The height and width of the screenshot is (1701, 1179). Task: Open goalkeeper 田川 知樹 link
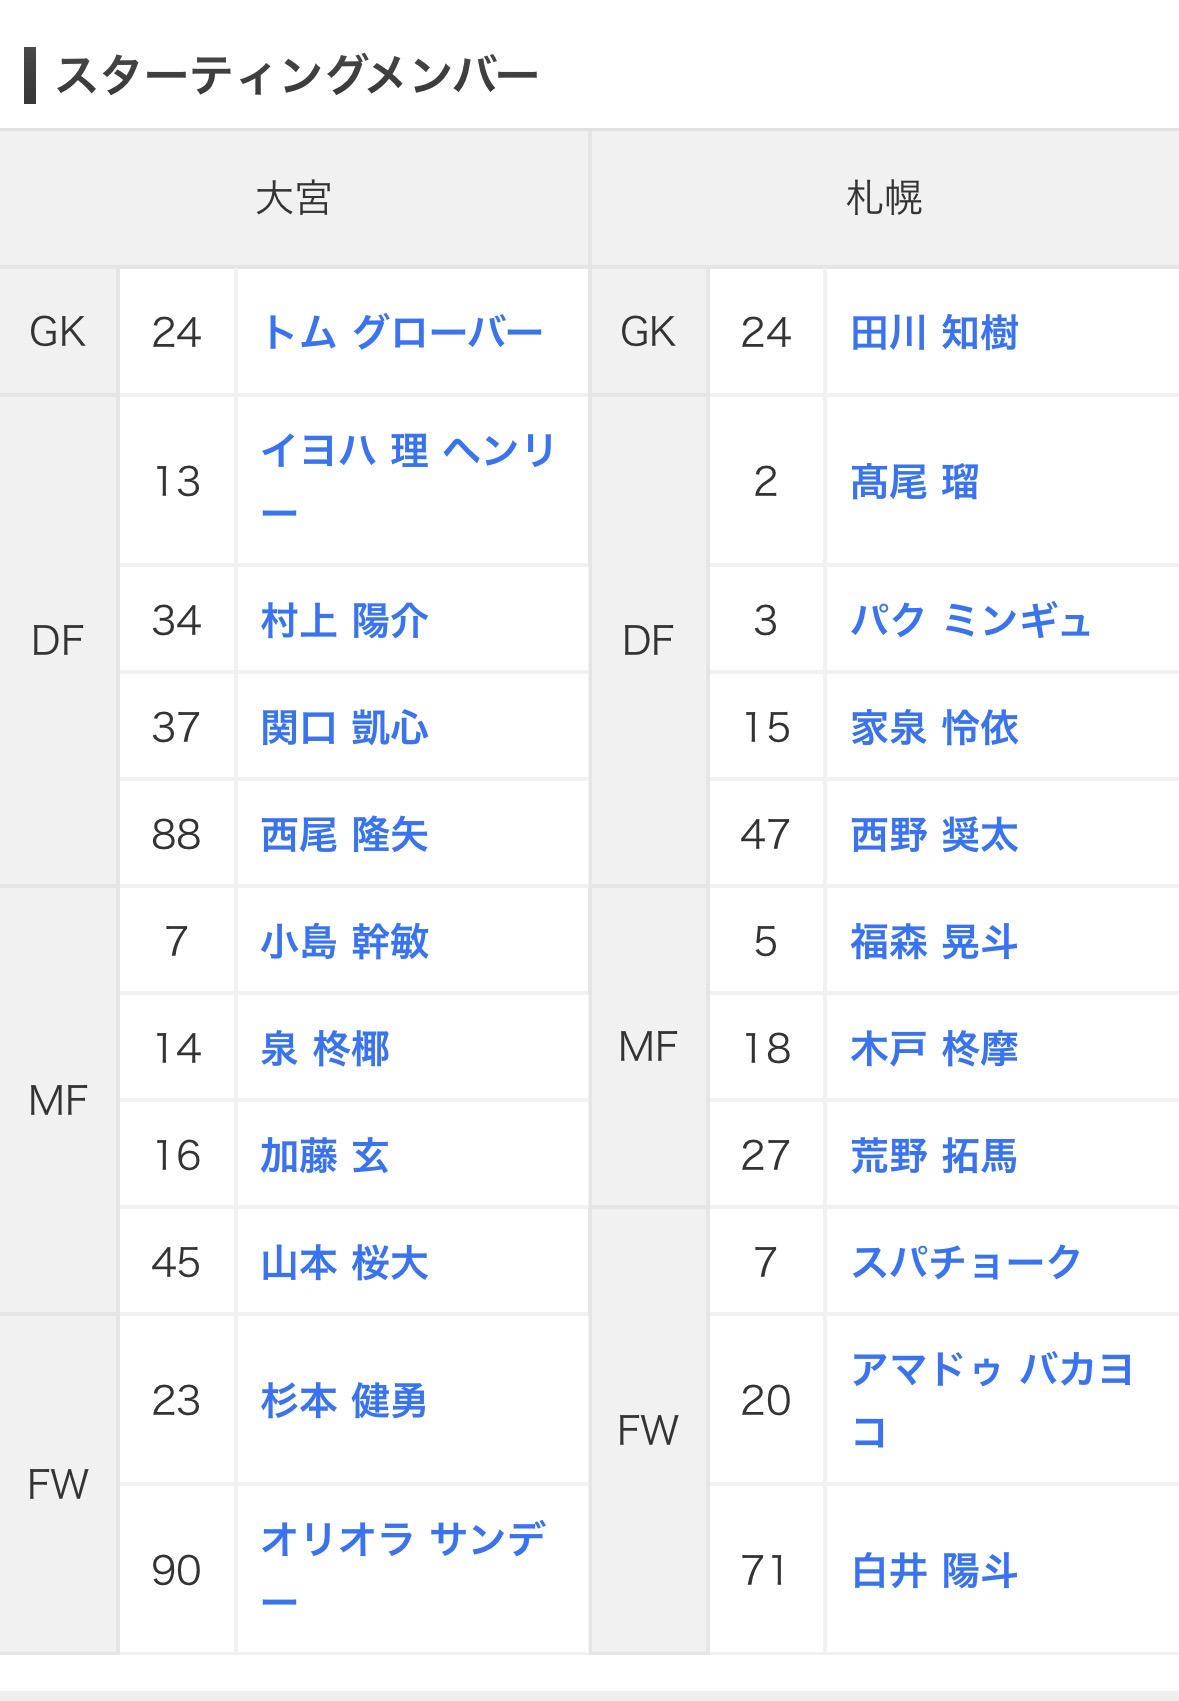tap(934, 333)
